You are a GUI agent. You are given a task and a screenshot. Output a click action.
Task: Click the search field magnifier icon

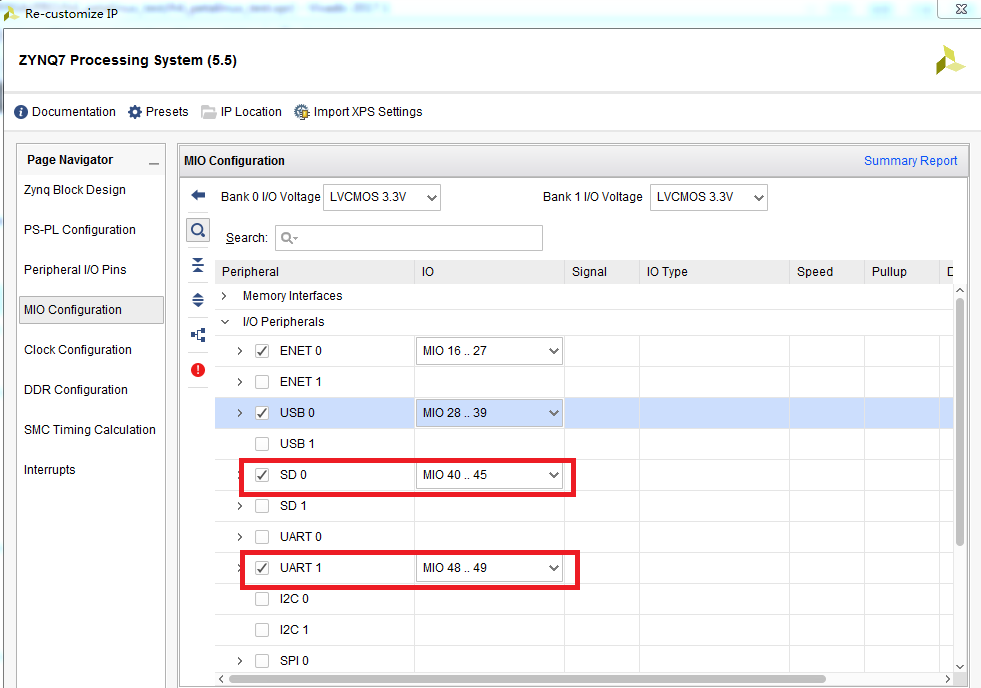coord(289,238)
